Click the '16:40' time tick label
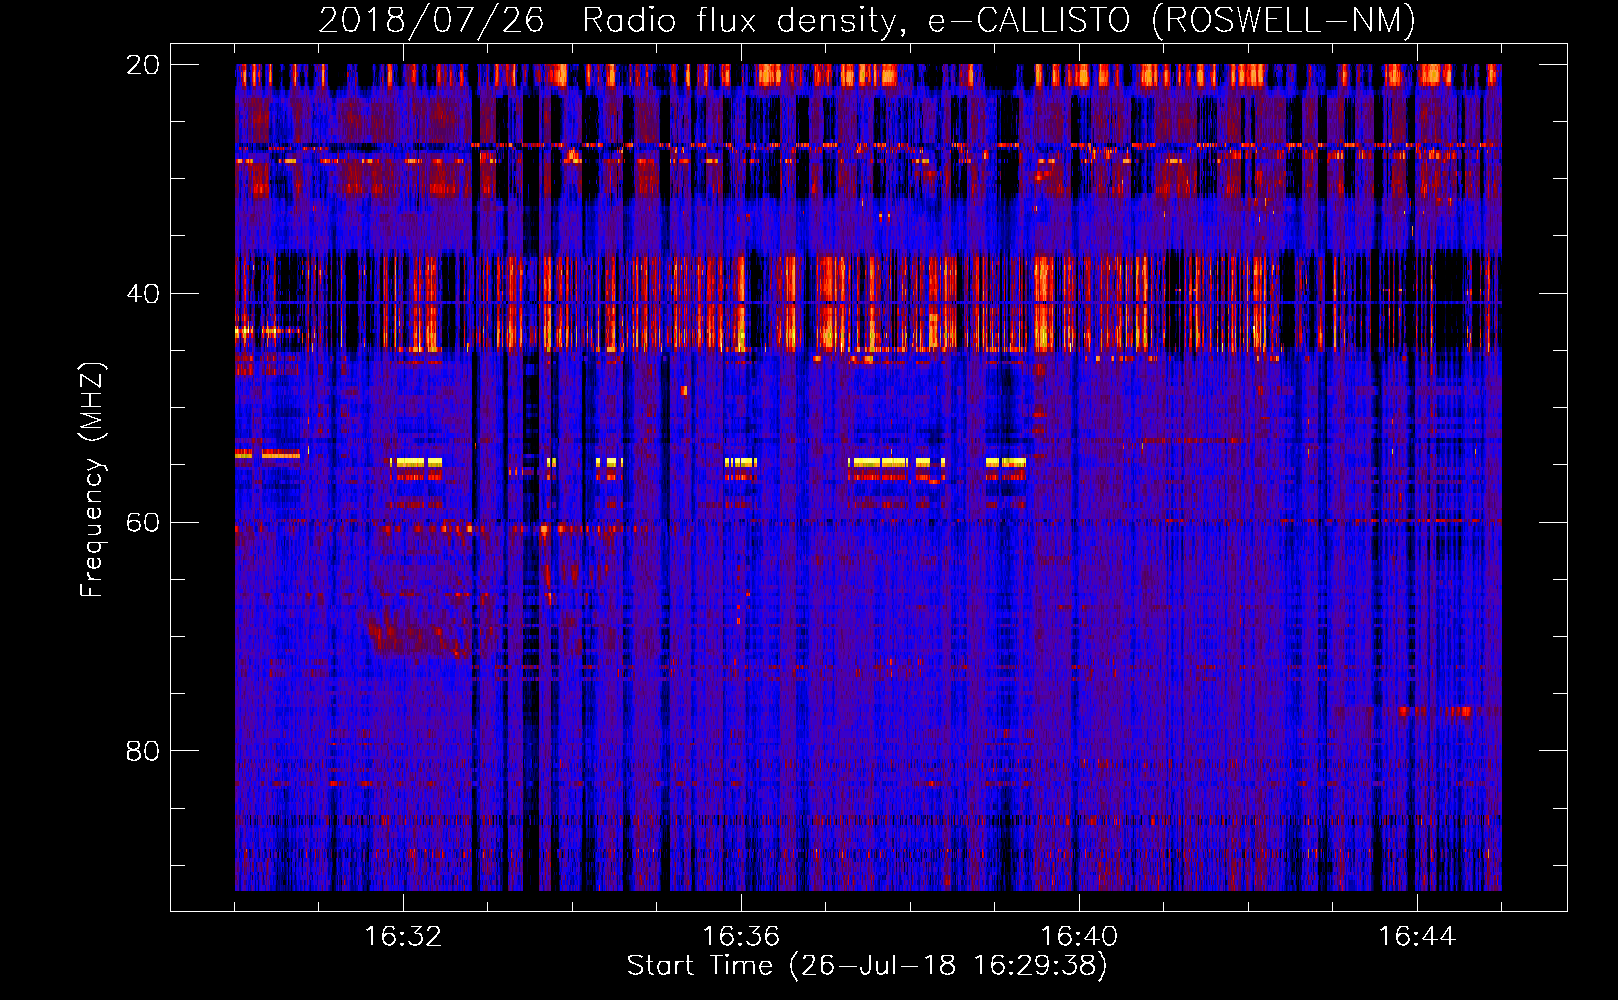1618x1000 pixels. [x=1079, y=937]
